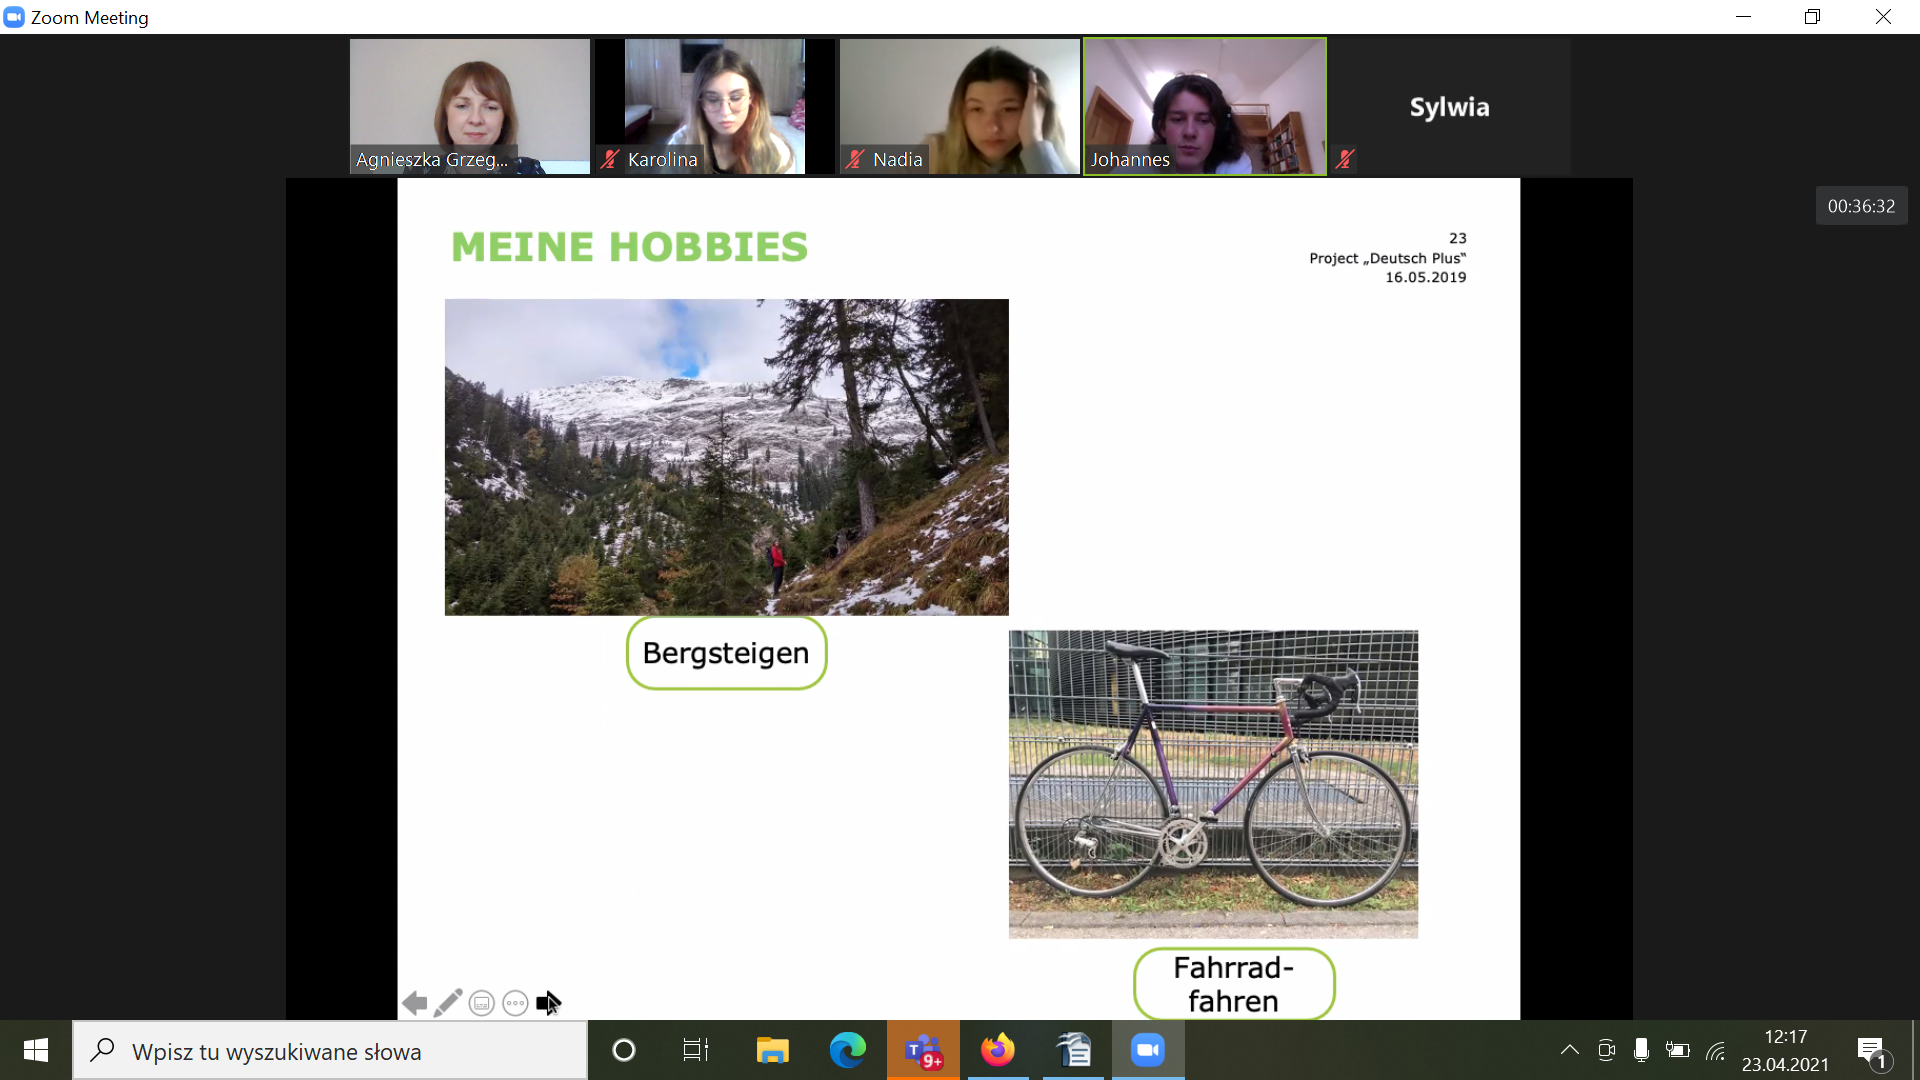
Task: Open the Windows Start menu
Action: (36, 1050)
